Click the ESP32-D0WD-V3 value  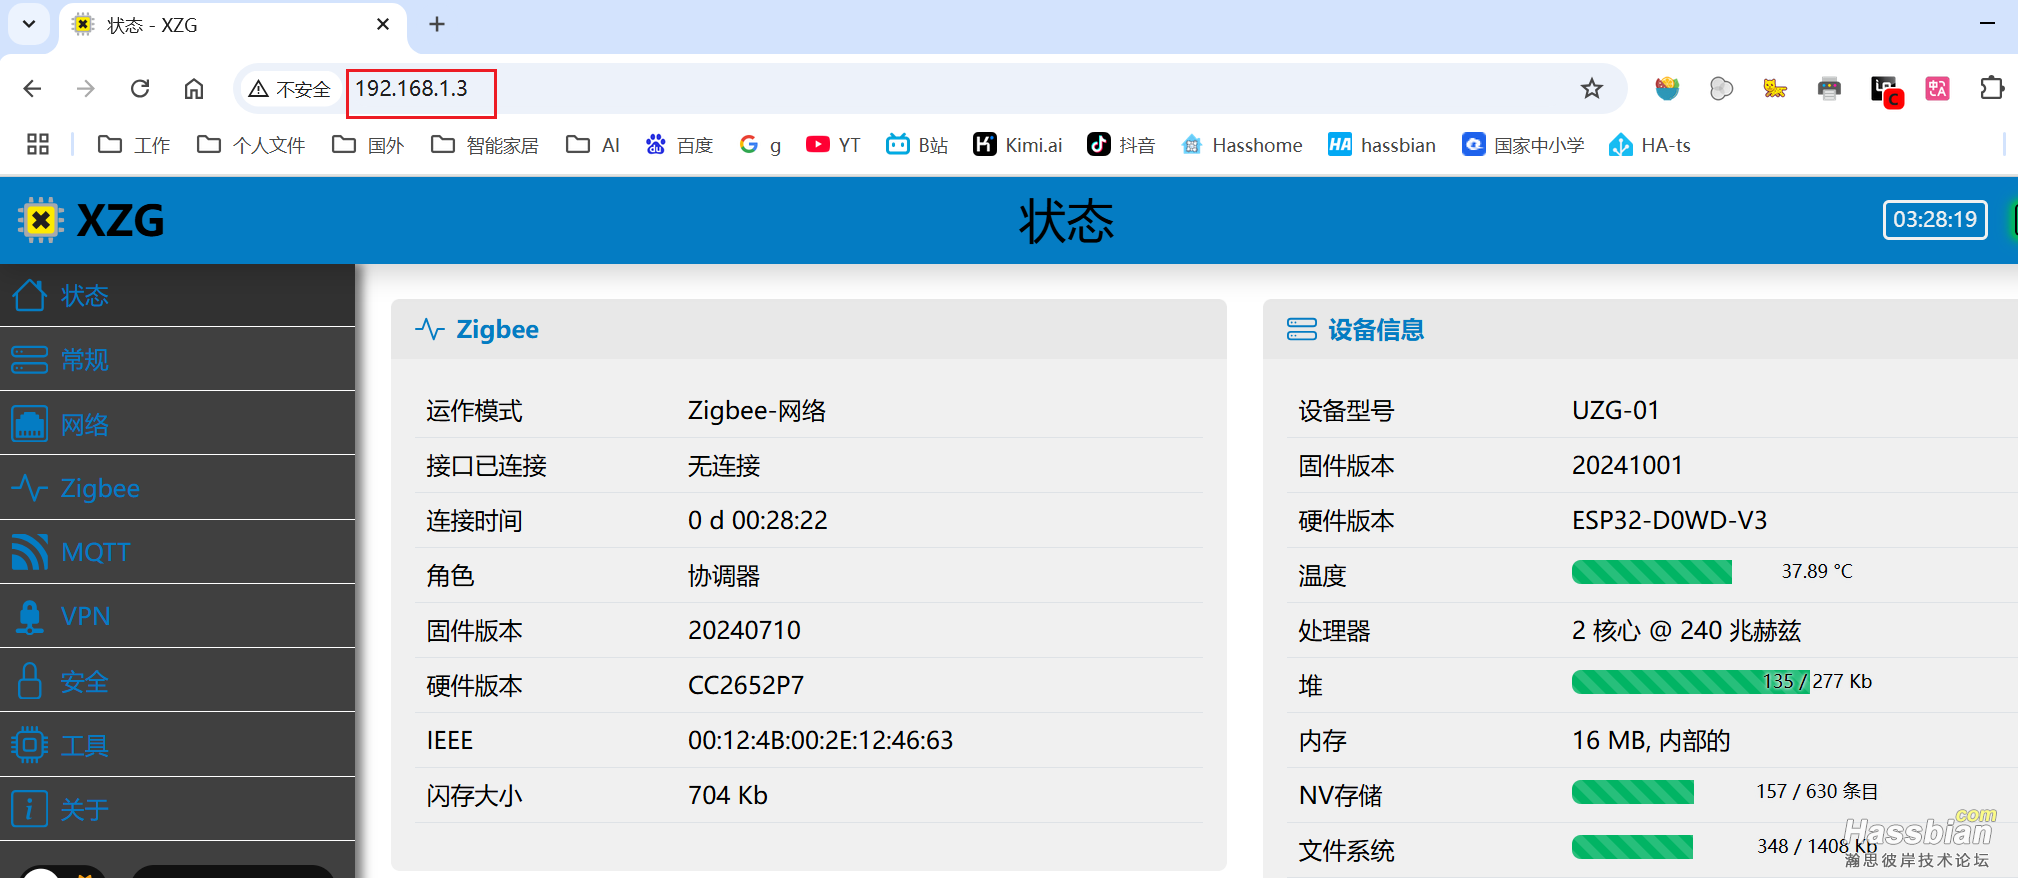[x=1669, y=520]
